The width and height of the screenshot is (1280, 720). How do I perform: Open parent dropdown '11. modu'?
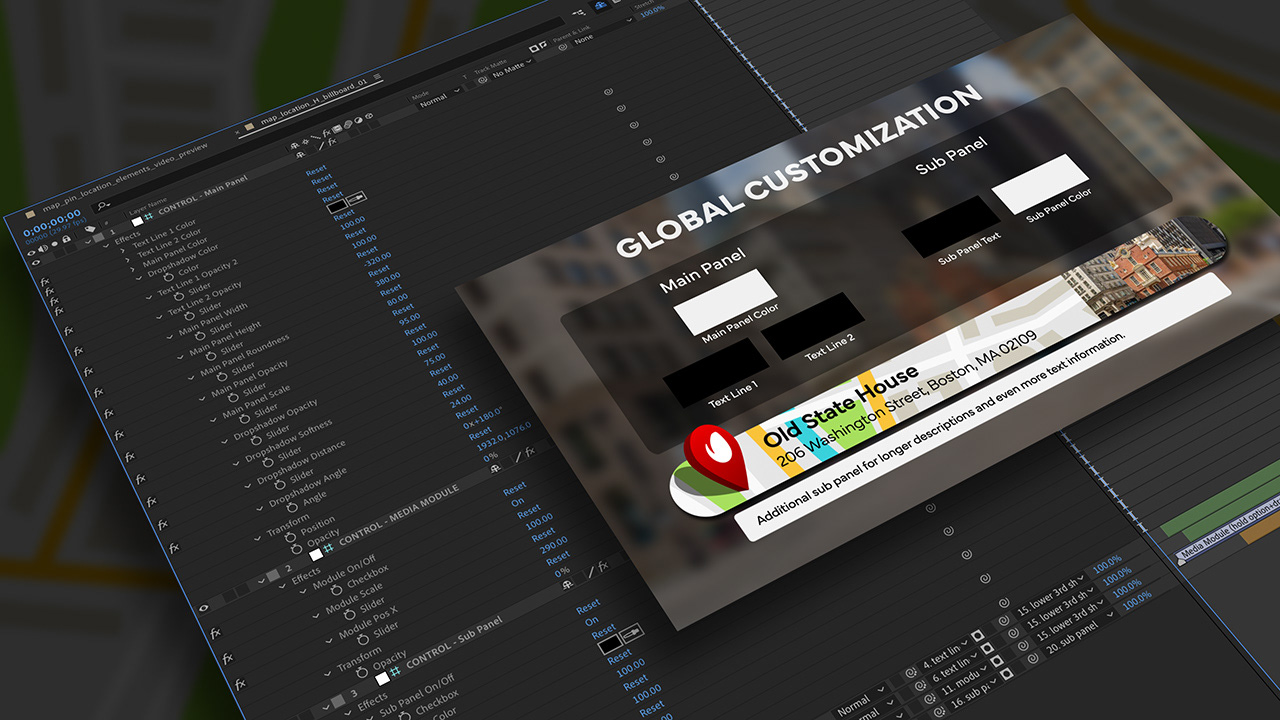tap(965, 682)
